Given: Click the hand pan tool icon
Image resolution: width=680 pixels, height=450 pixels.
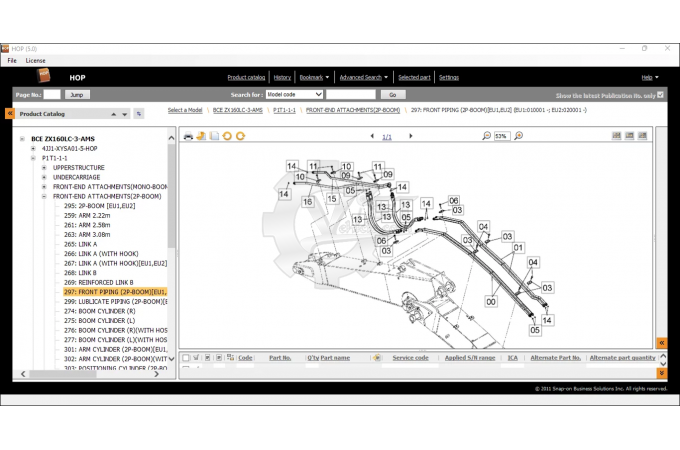Looking at the screenshot, I should tap(201, 136).
